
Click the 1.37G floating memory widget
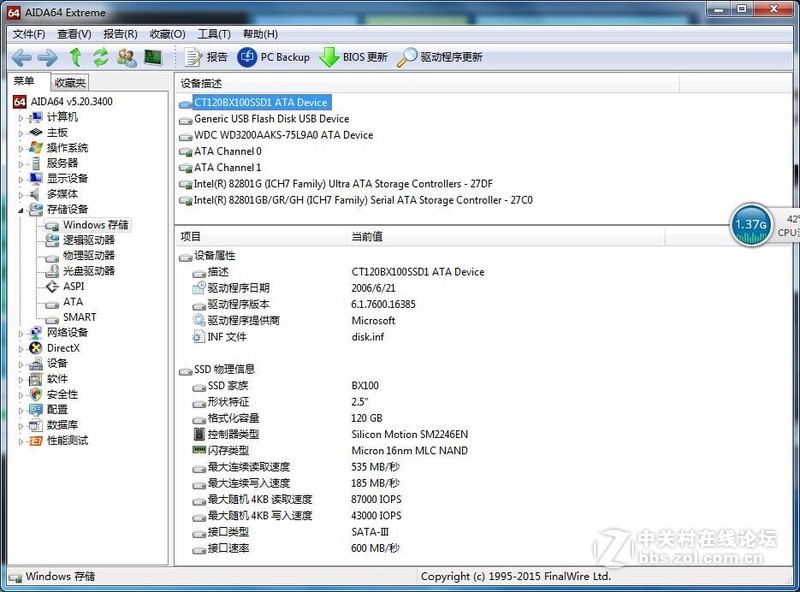[750, 225]
